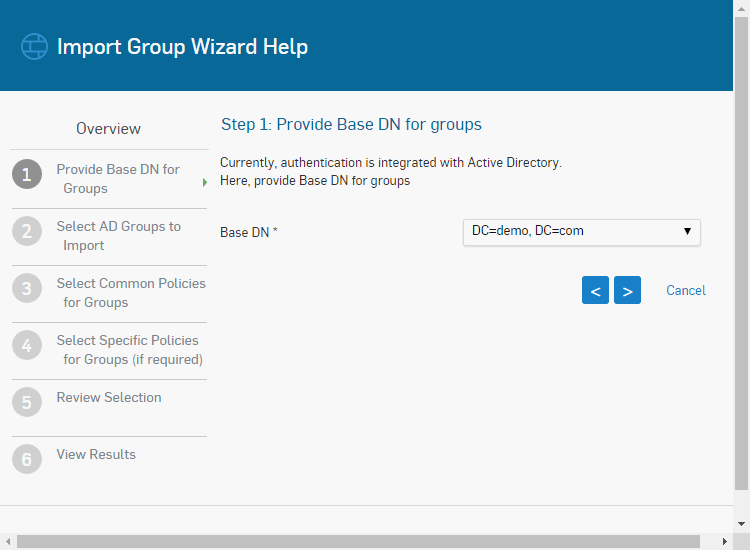Click step 5 number circle icon
This screenshot has height=550, width=750.
coord(27,402)
